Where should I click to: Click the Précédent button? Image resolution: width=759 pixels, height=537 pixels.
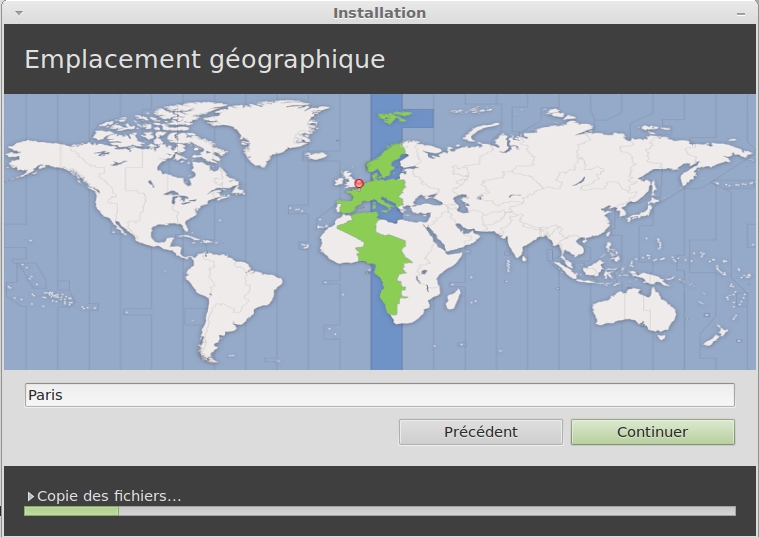(x=480, y=432)
